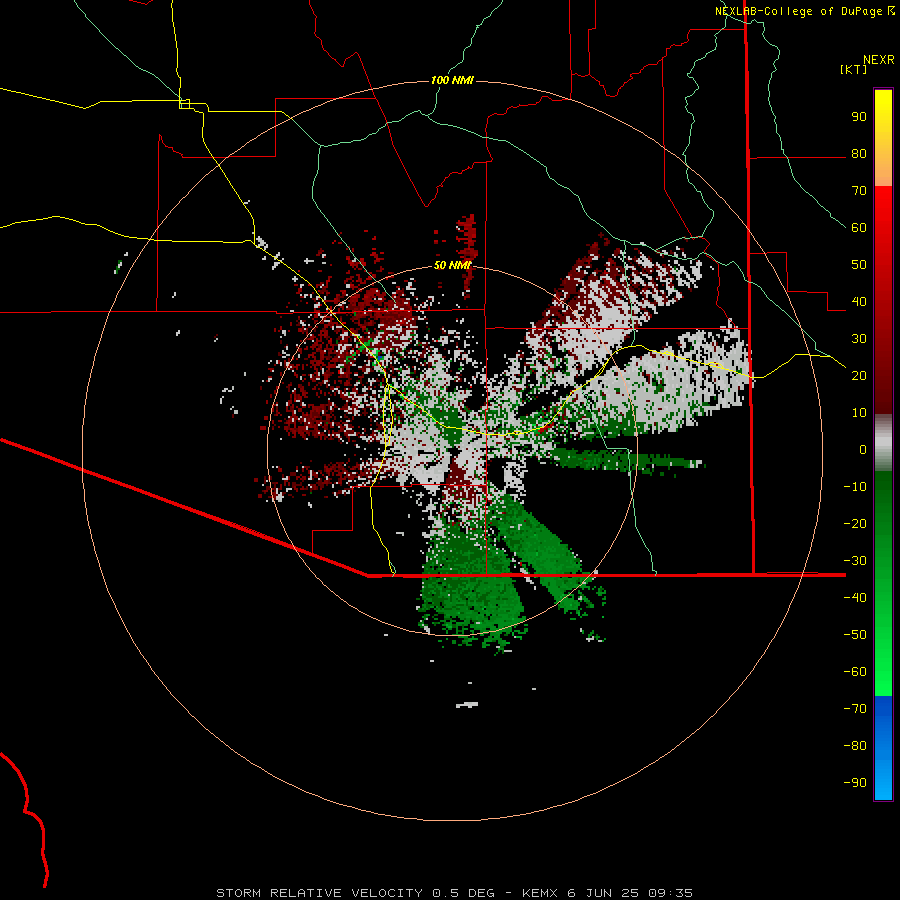Click the 0.5 DEG elevation text
This screenshot has width=900, height=900.
pyautogui.click(x=463, y=893)
